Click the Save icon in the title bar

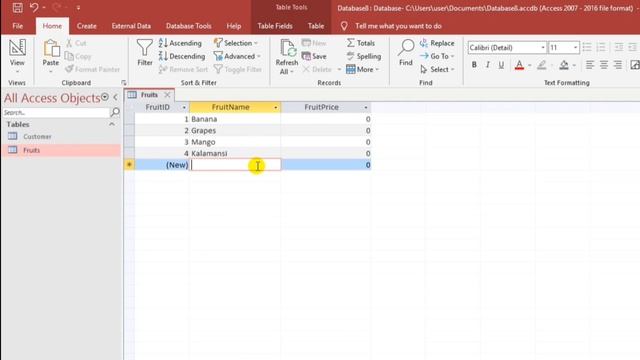pos(17,7)
